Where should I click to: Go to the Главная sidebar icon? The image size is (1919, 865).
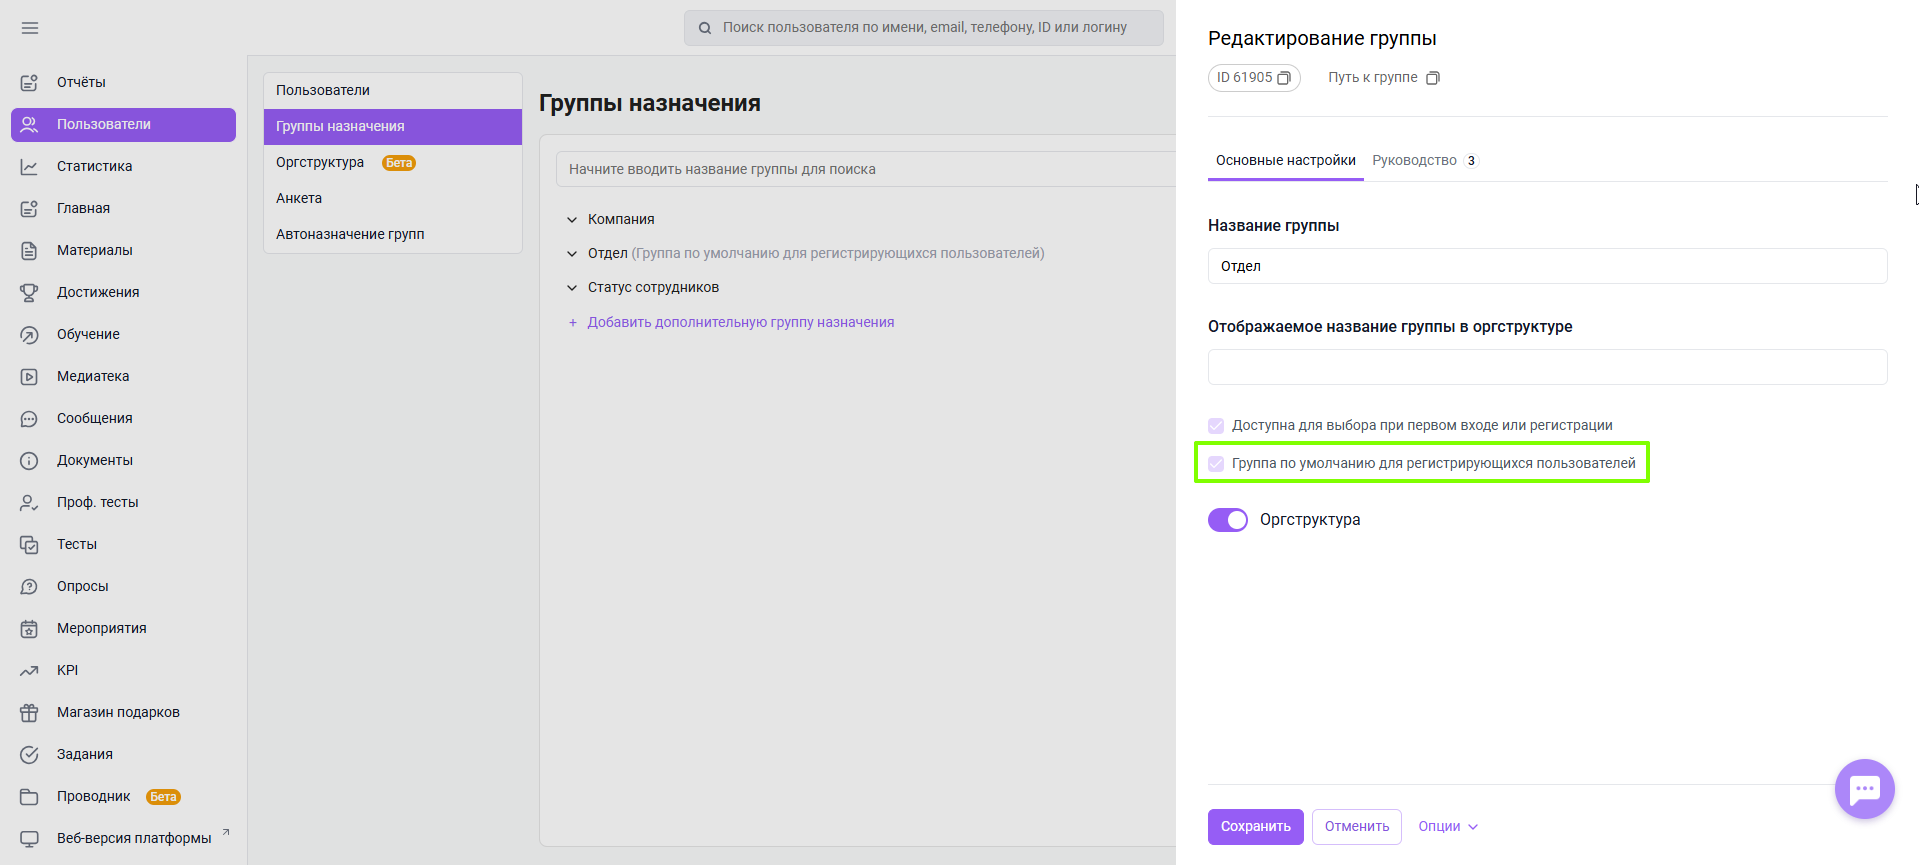pos(29,208)
